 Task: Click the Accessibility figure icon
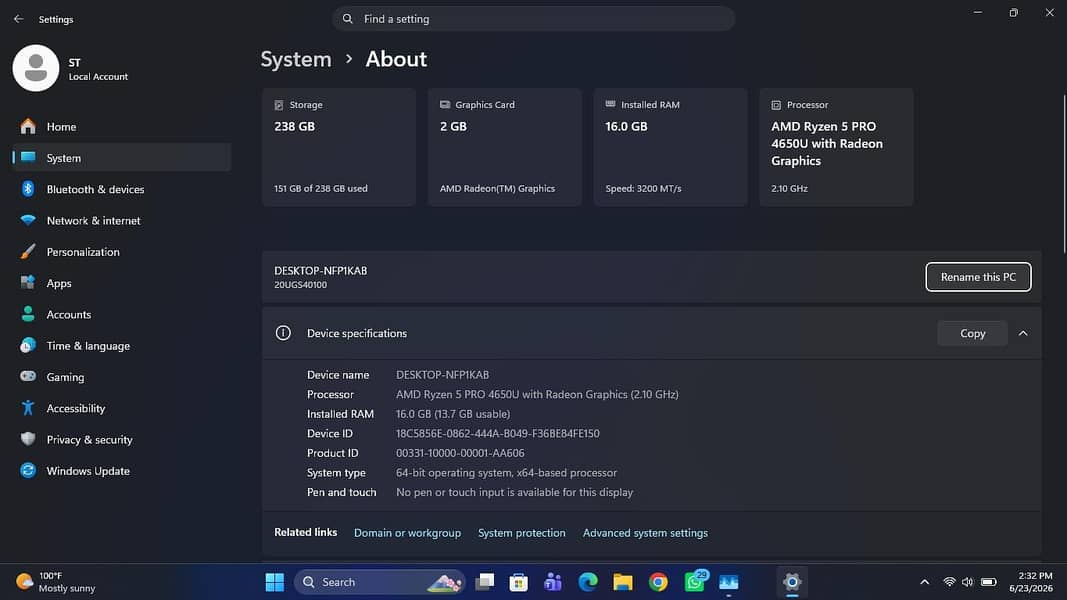pos(28,407)
